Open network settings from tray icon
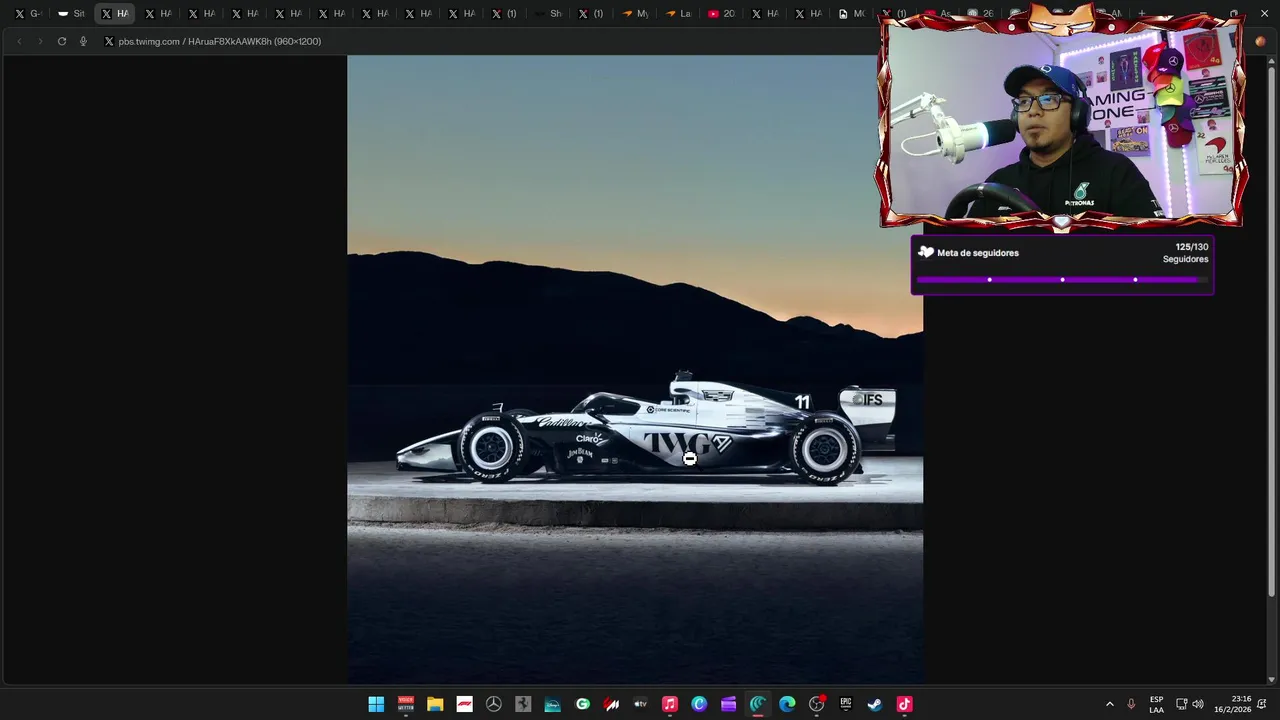The width and height of the screenshot is (1280, 720). click(1181, 704)
